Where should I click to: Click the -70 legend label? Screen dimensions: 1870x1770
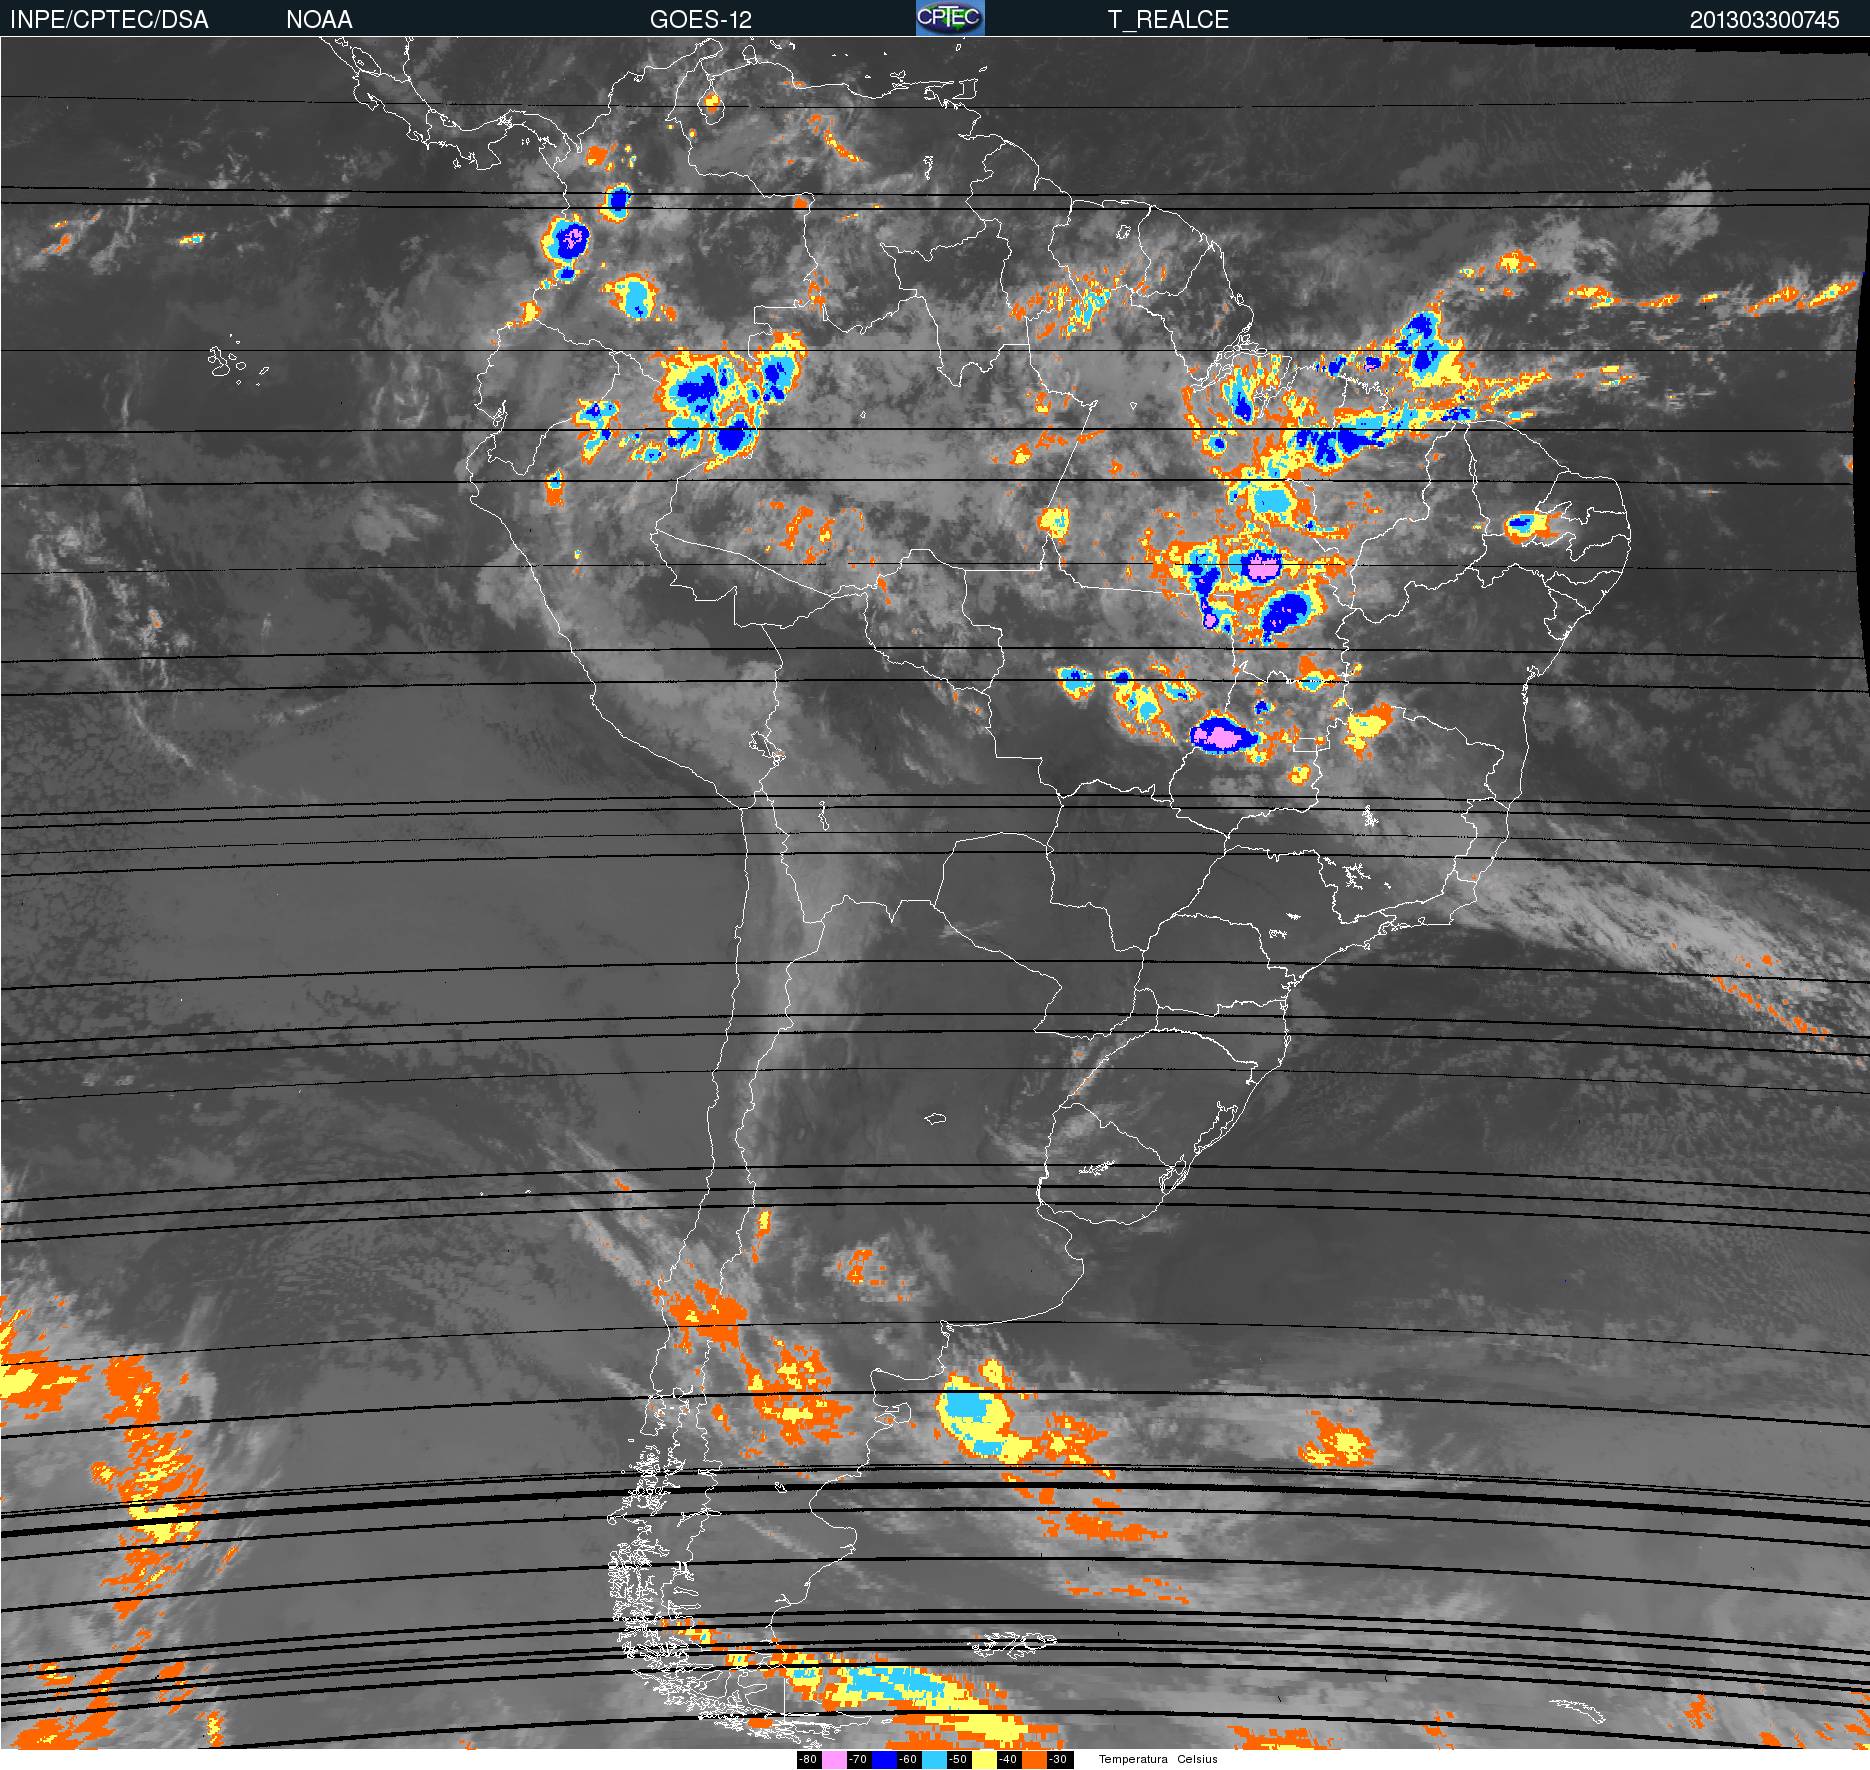pos(859,1760)
